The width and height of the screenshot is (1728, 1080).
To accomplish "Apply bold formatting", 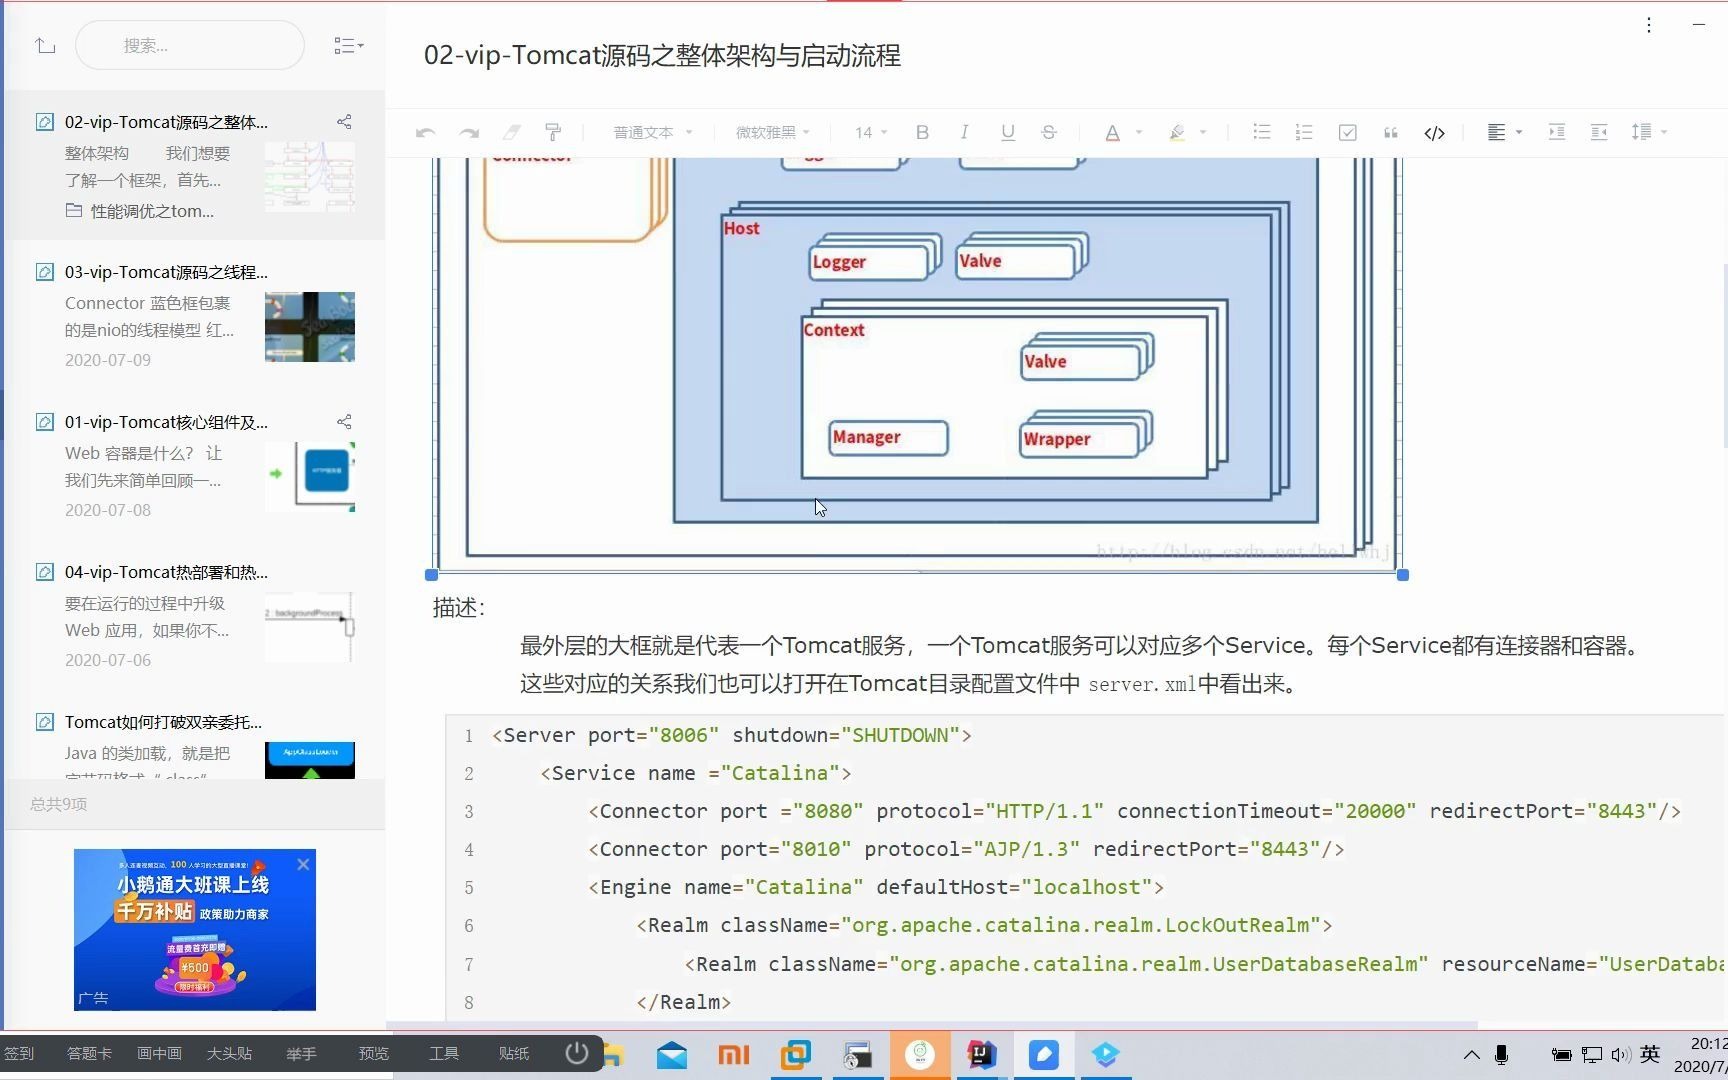I will (922, 132).
